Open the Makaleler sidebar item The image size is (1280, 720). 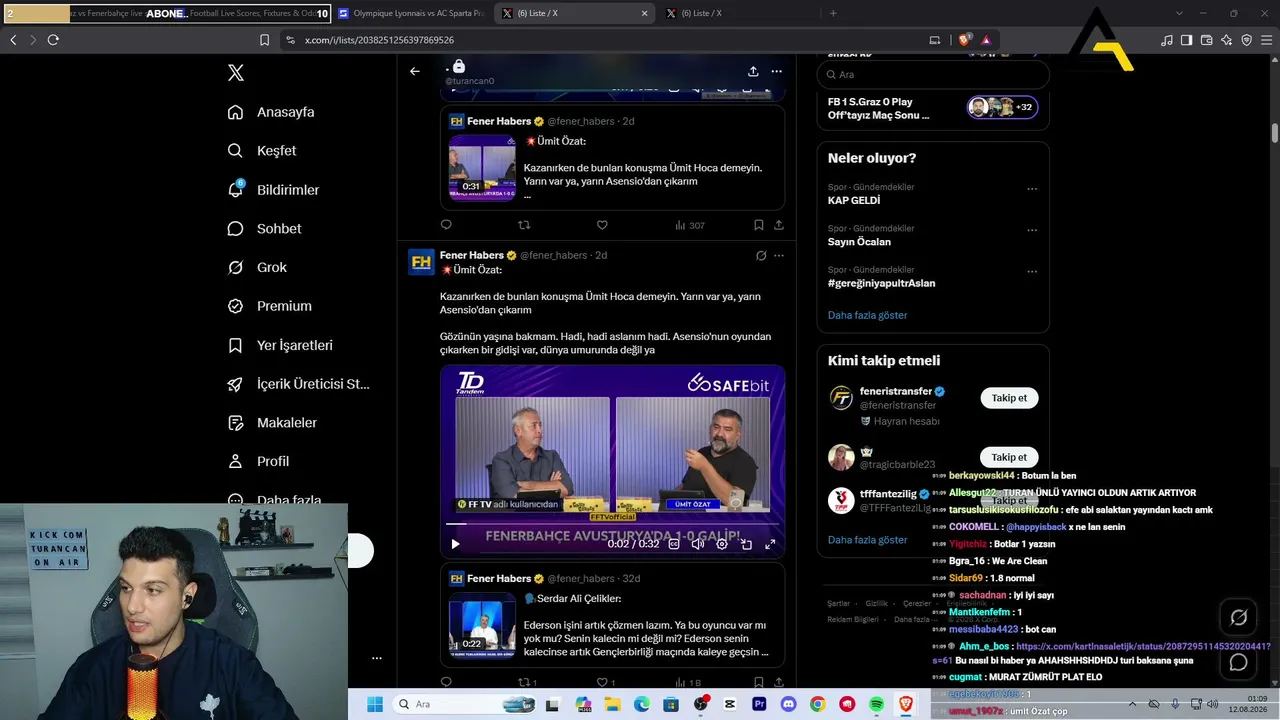(x=272, y=423)
